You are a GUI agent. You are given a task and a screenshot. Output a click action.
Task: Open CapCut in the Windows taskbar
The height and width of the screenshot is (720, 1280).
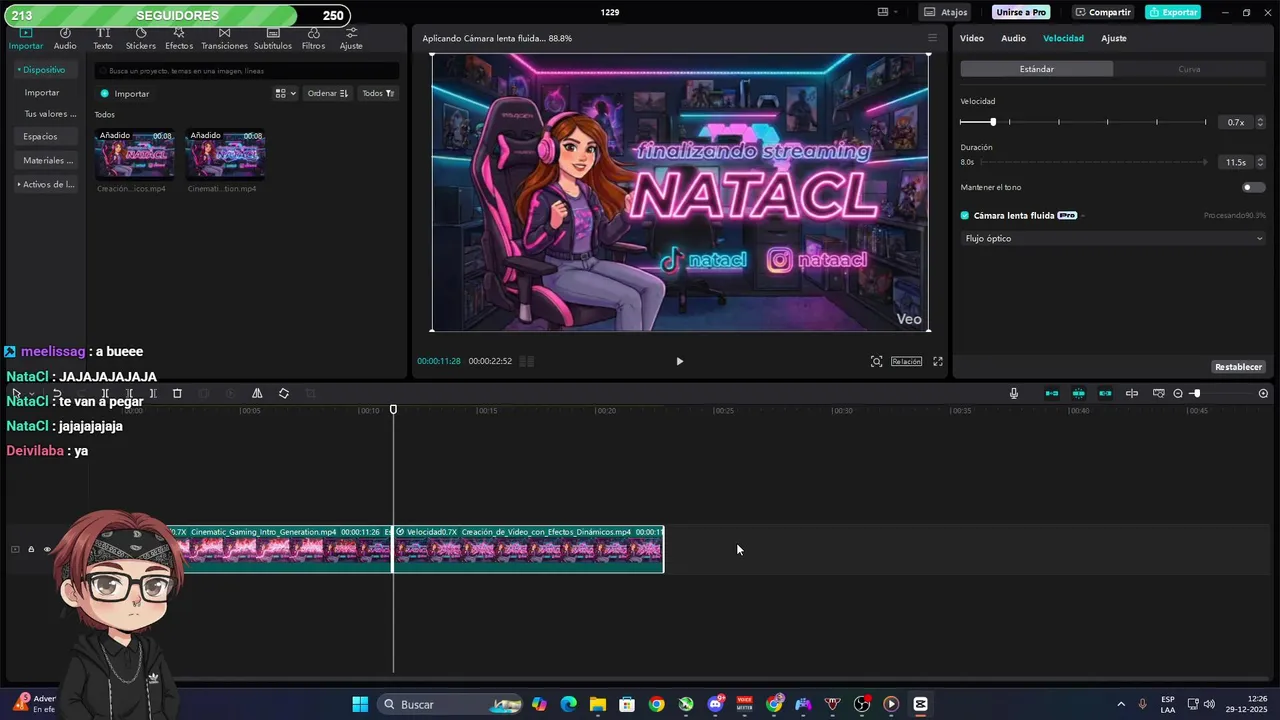(x=920, y=704)
